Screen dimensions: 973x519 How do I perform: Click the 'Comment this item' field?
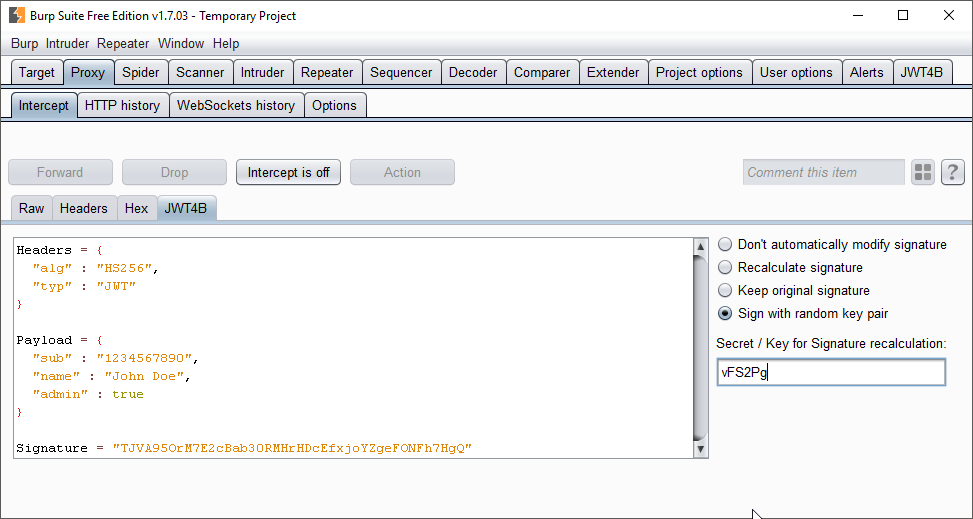pos(823,172)
